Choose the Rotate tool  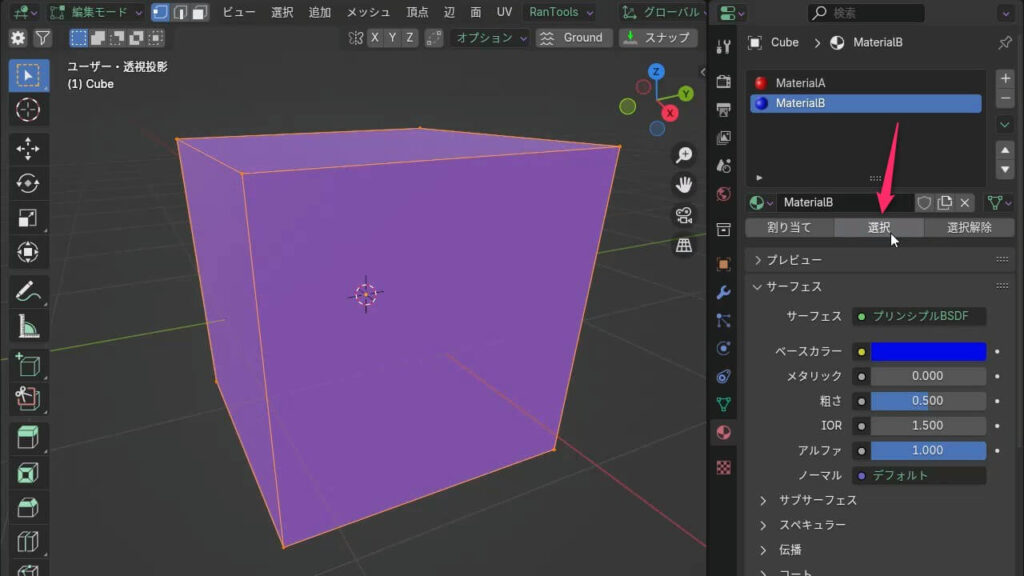(28, 184)
